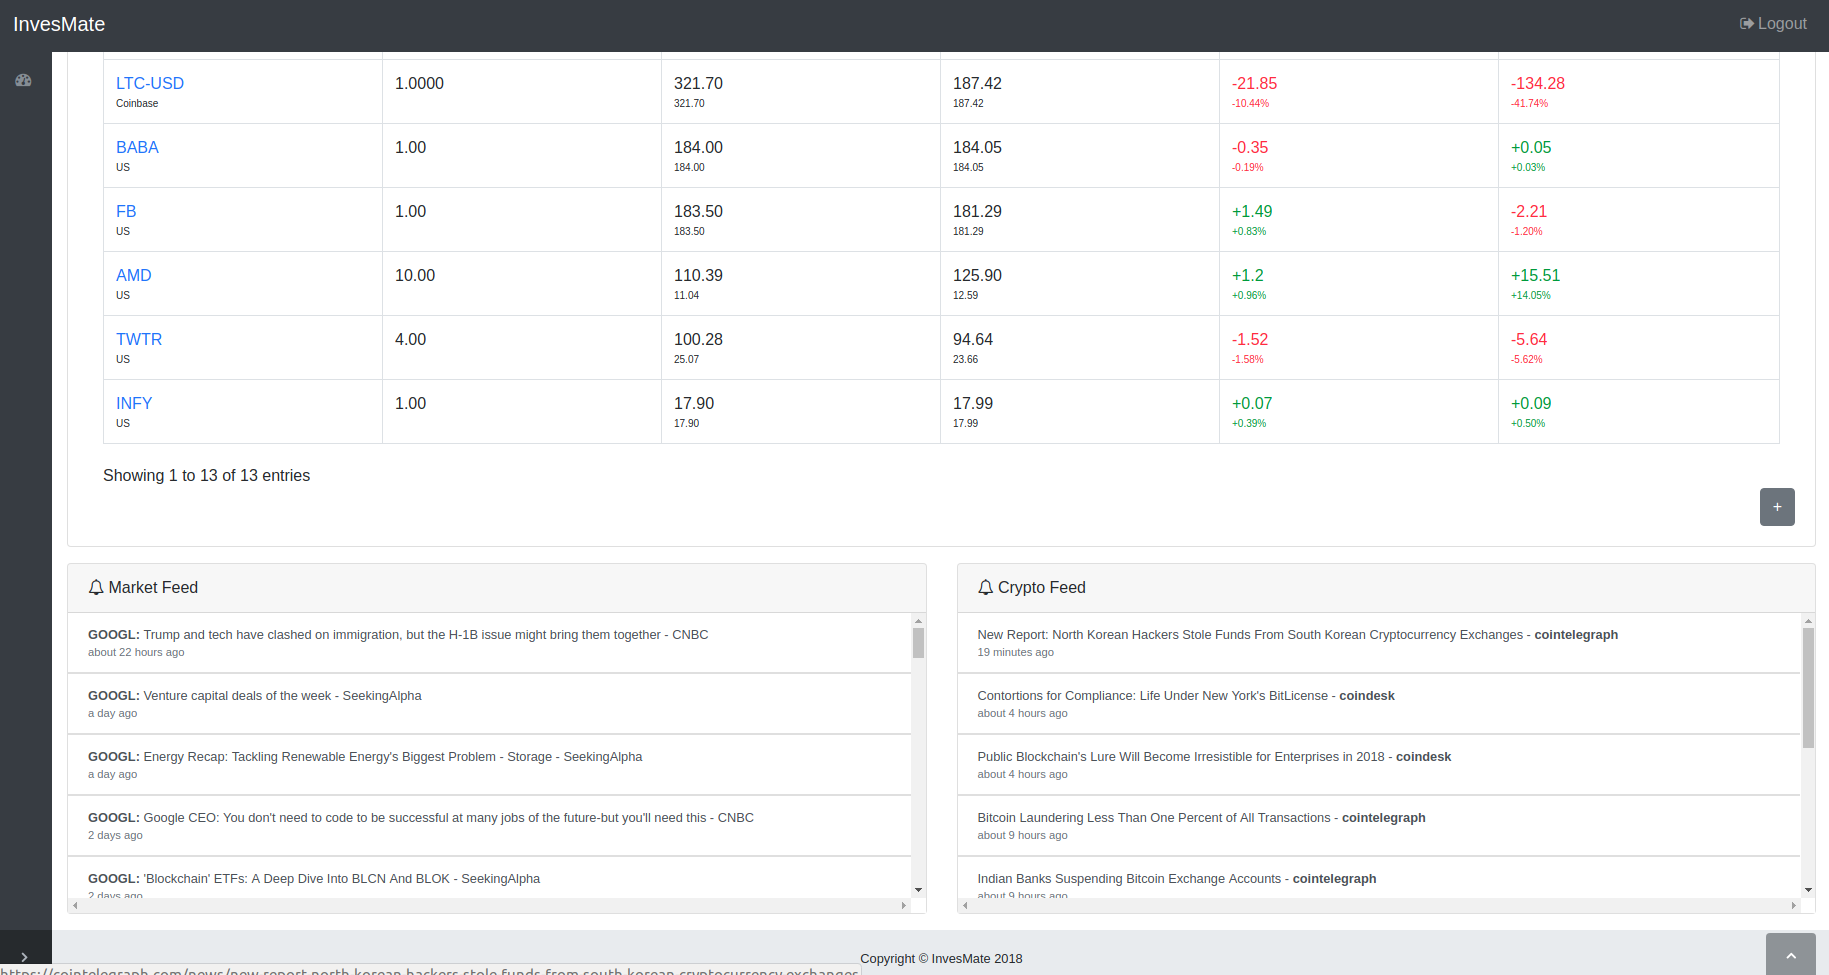Screen dimensions: 1829x975
Task: Open the FB ticker link
Action: coord(126,212)
